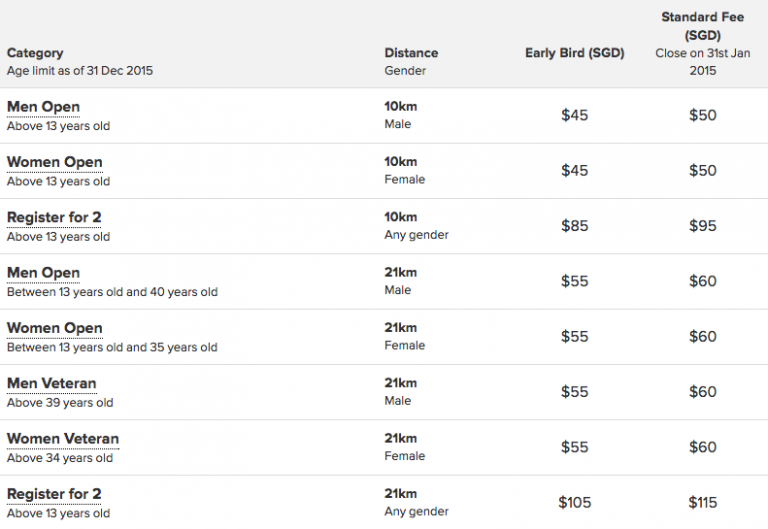Click the $95 standard fee price
Viewport: 768px width, 529px height.
702,226
